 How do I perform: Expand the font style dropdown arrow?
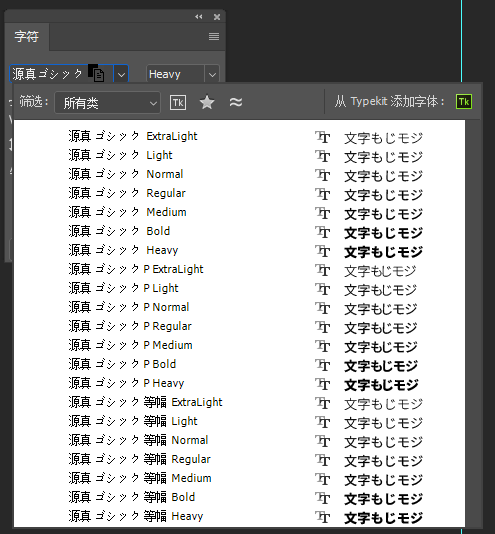click(x=212, y=74)
